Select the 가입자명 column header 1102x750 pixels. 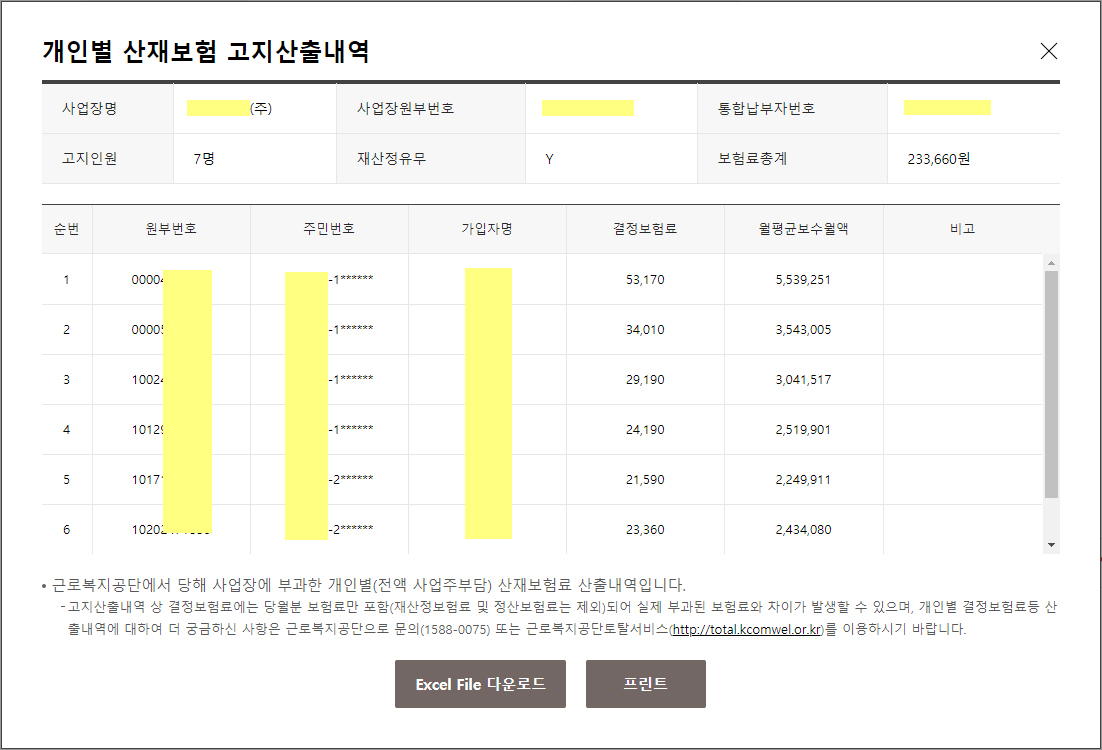point(487,229)
